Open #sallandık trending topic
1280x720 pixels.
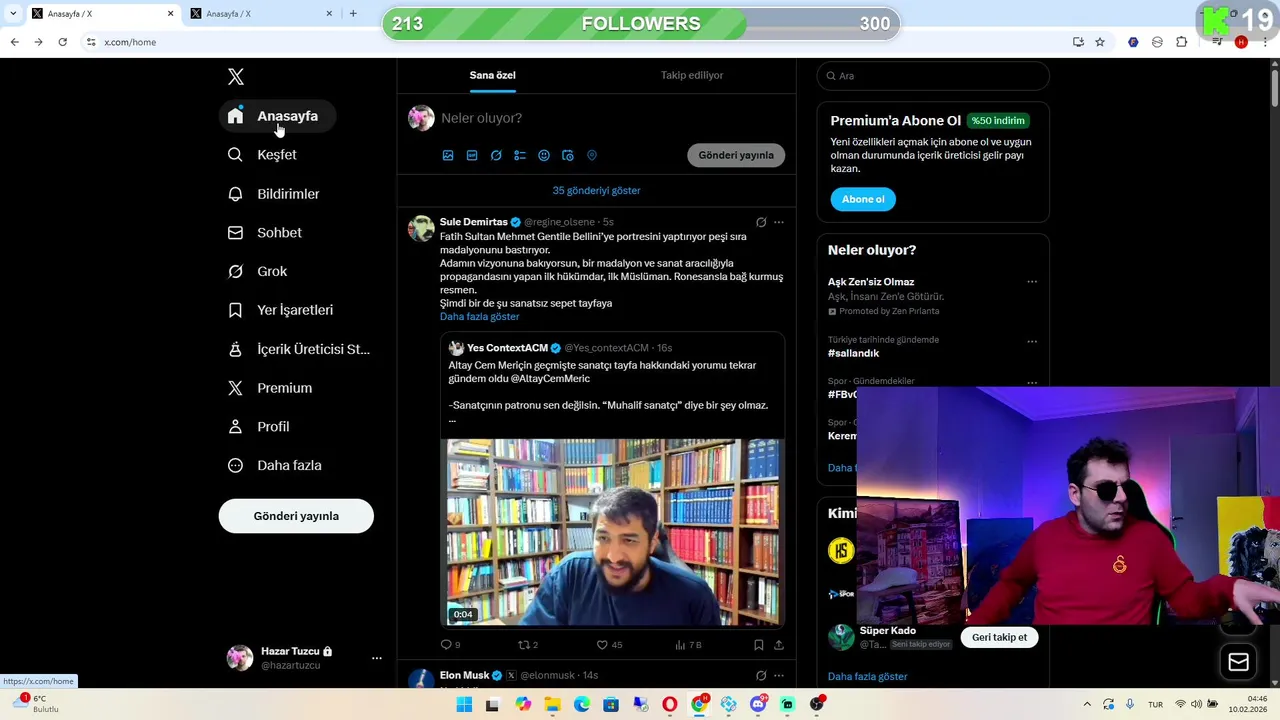[853, 353]
